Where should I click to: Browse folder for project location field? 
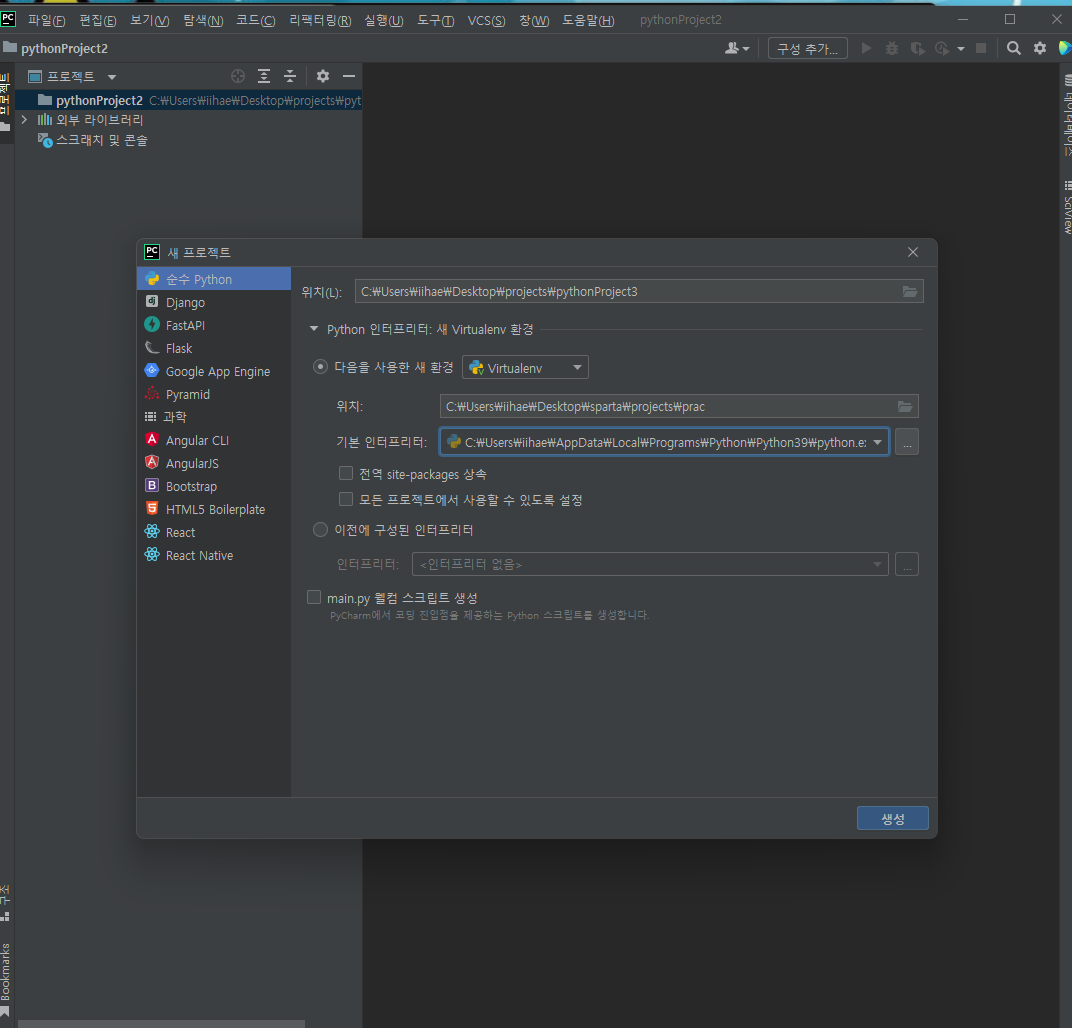click(910, 292)
